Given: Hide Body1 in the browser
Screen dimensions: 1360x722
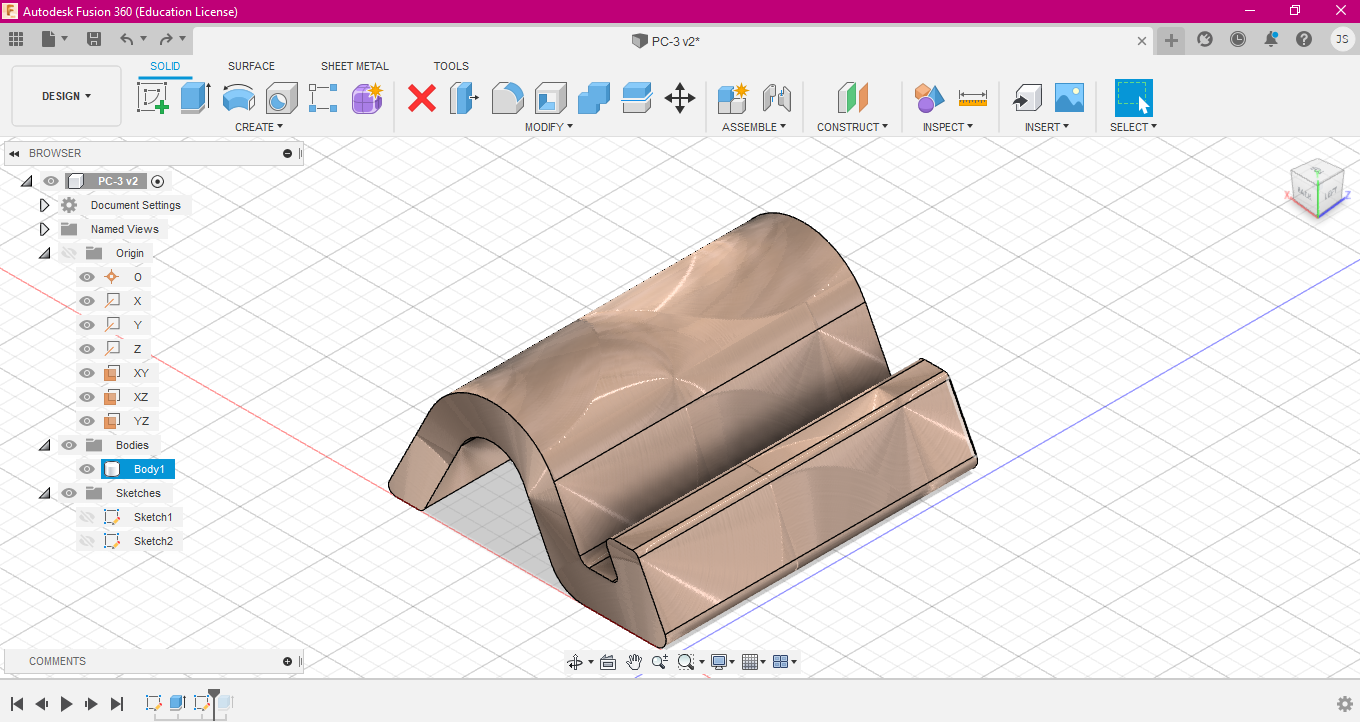Looking at the screenshot, I should (x=87, y=469).
